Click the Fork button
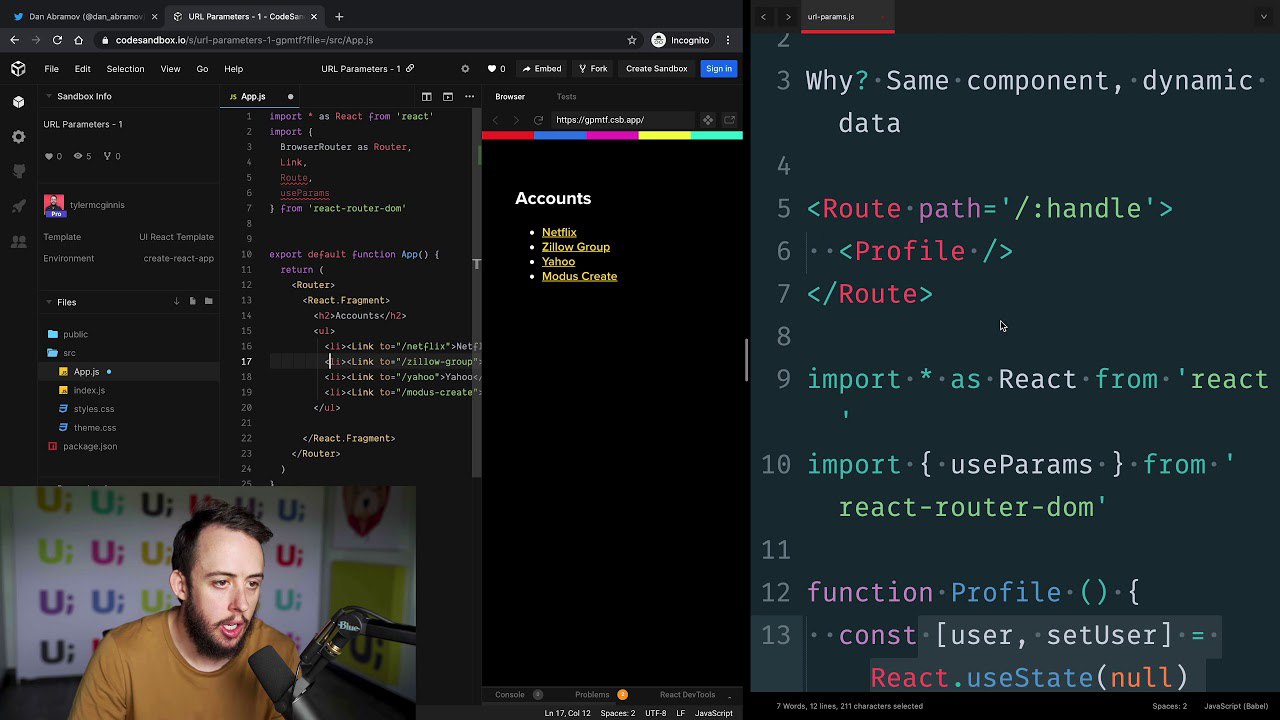Viewport: 1280px width, 720px height. click(592, 69)
